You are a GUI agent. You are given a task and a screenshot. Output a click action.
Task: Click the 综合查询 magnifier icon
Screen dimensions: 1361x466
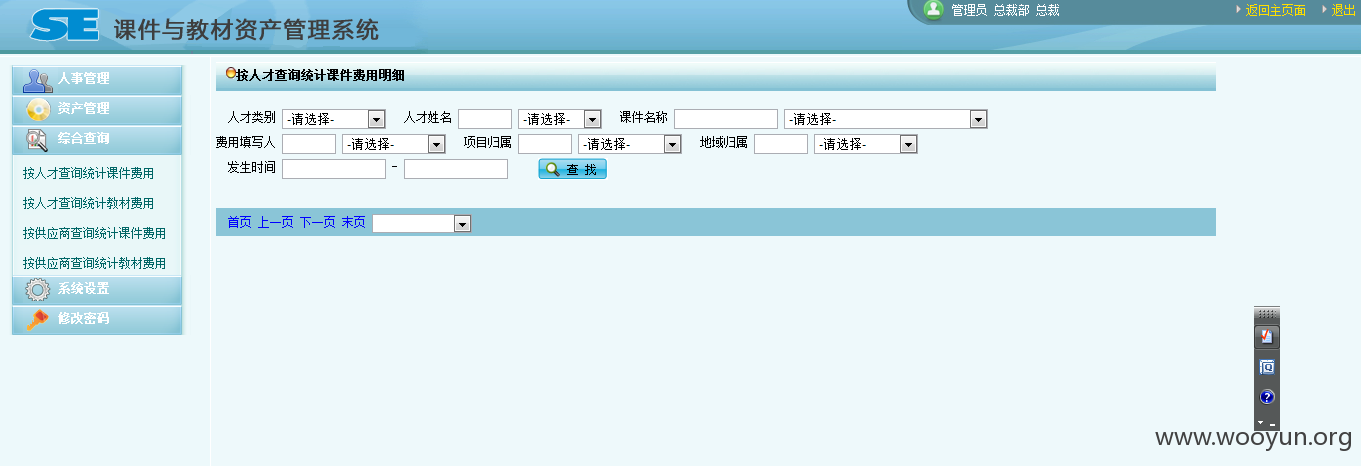[x=37, y=140]
